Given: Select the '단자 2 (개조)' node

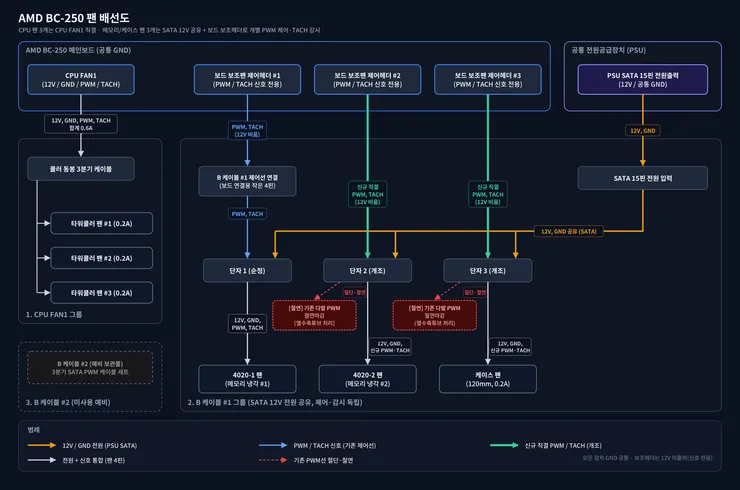Looking at the screenshot, I should point(368,270).
